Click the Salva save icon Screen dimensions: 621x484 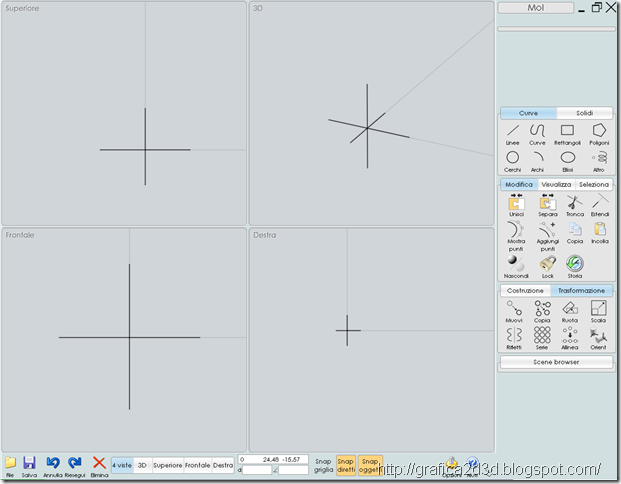[29, 467]
